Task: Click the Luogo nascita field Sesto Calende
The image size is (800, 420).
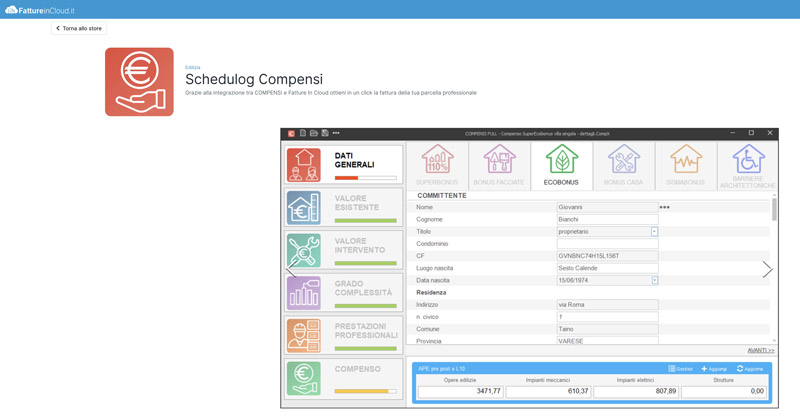Action: pyautogui.click(x=607, y=268)
